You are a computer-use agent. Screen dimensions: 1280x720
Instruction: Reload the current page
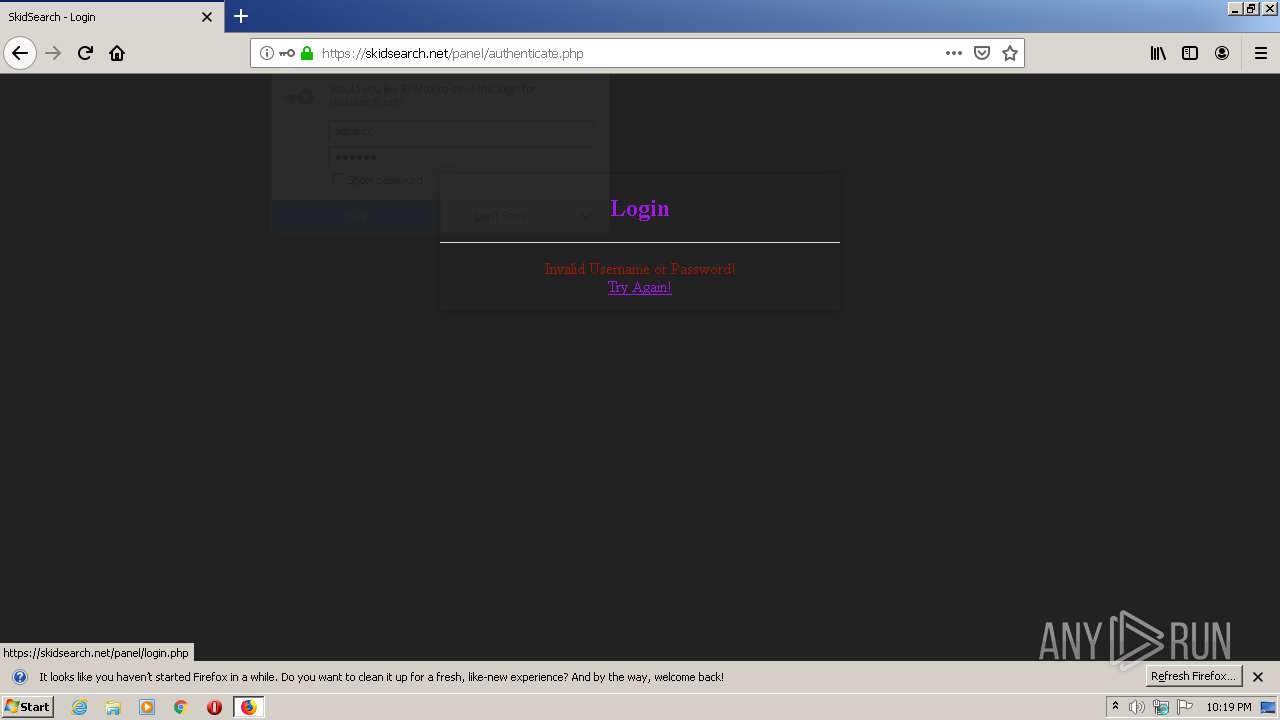click(85, 53)
